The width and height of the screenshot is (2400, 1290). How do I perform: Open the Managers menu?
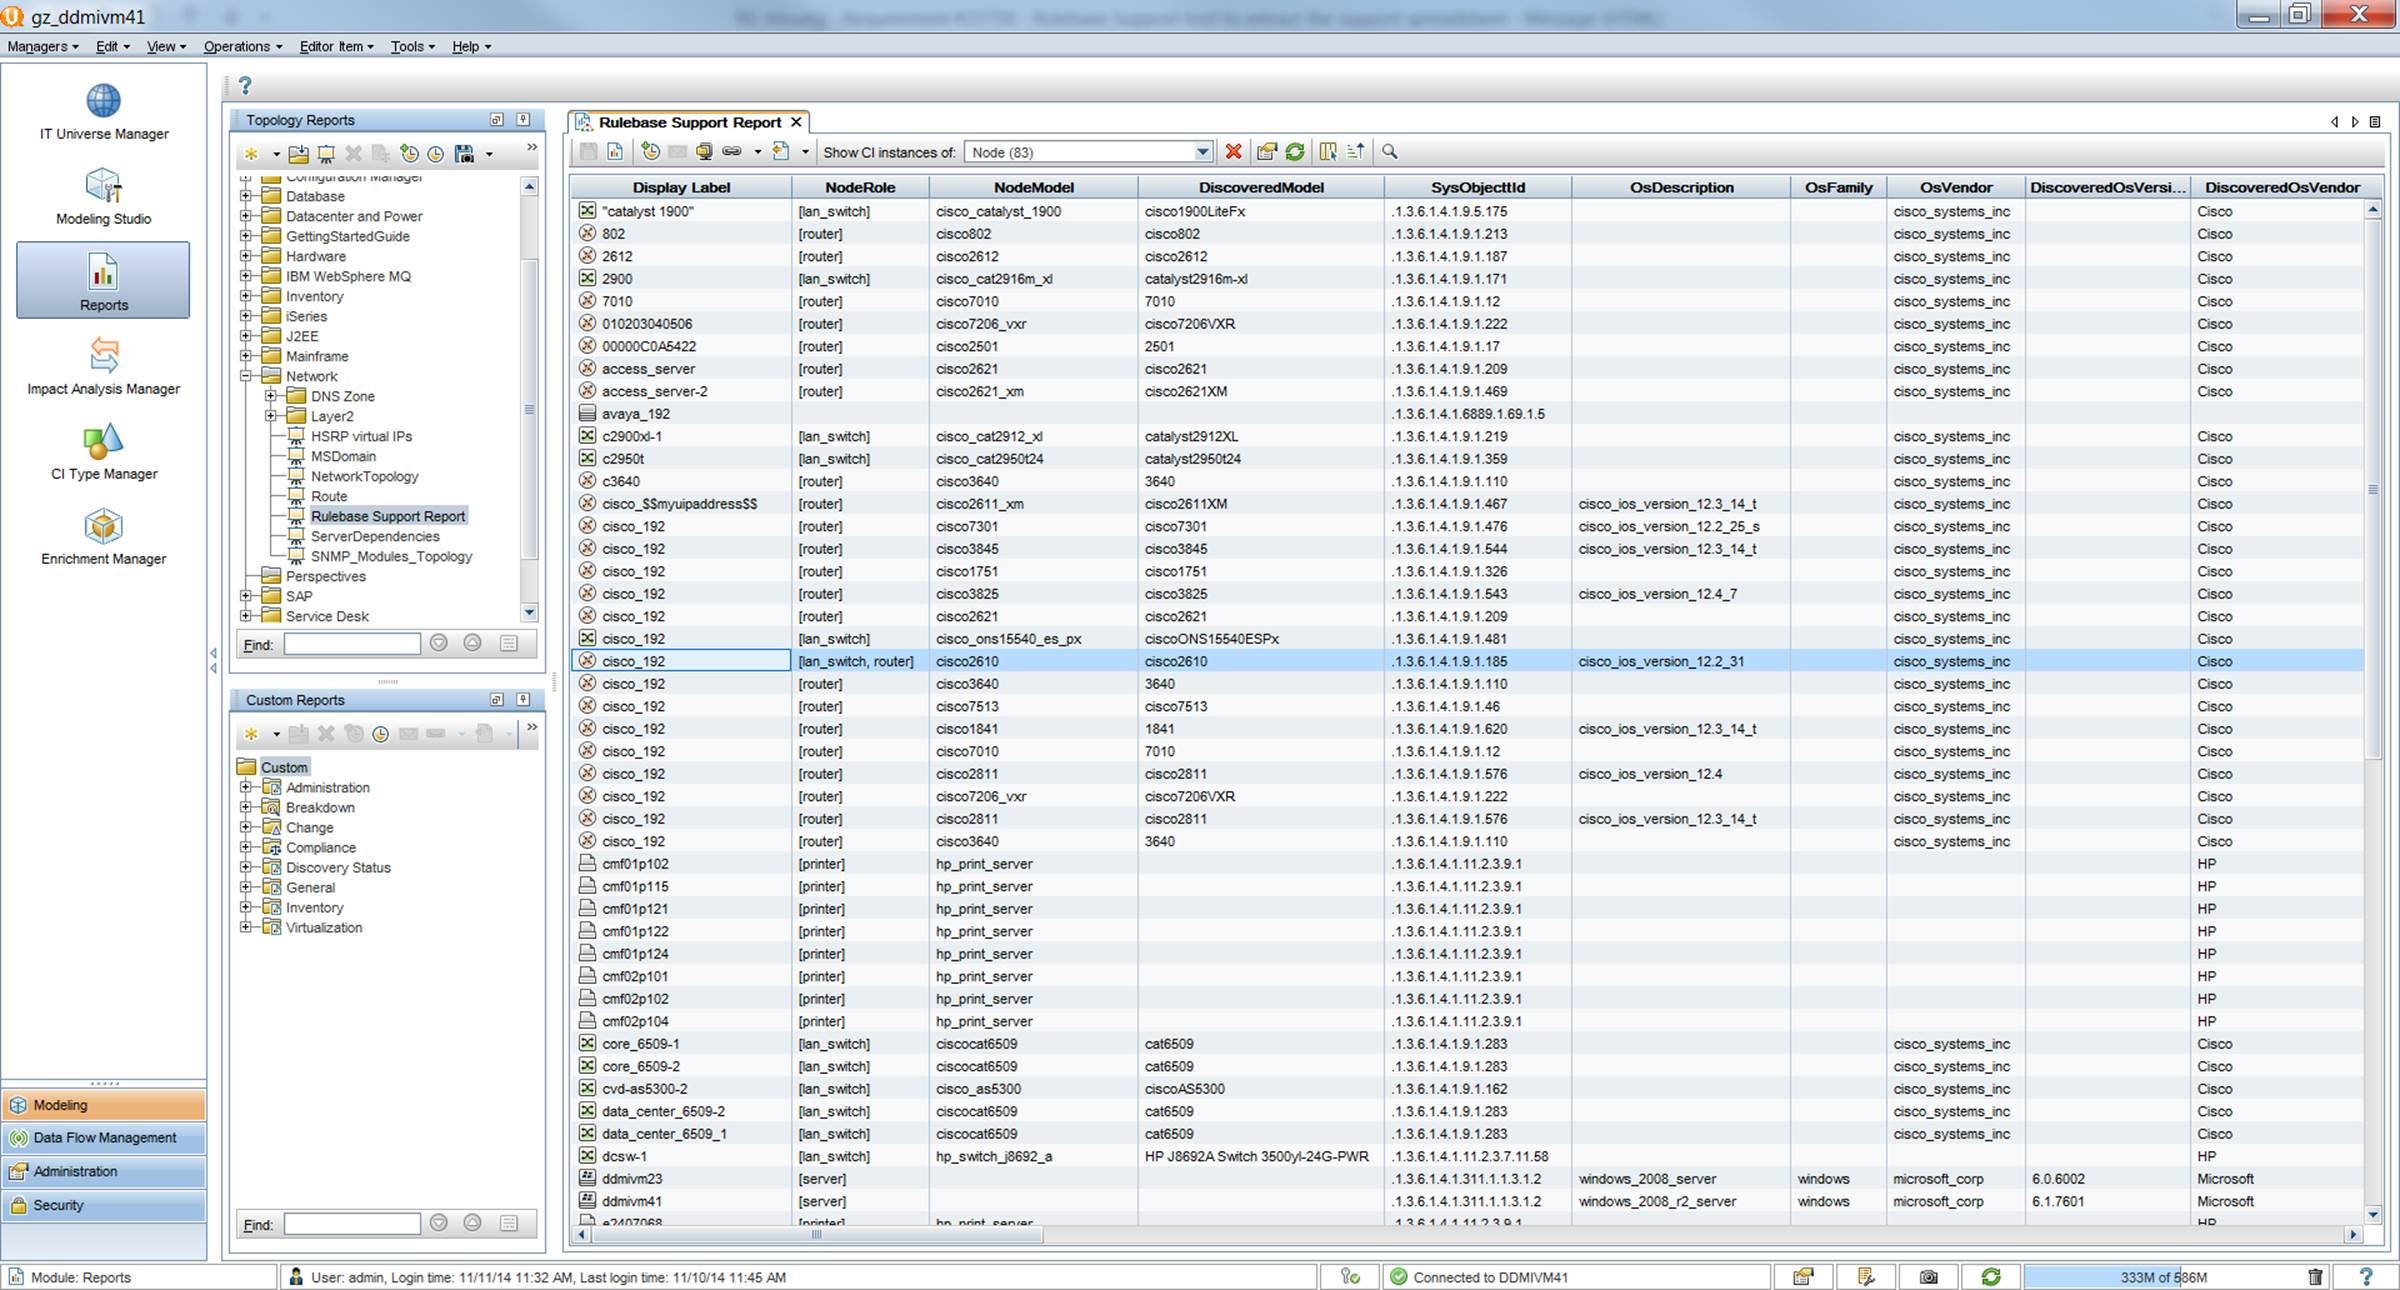coord(42,46)
